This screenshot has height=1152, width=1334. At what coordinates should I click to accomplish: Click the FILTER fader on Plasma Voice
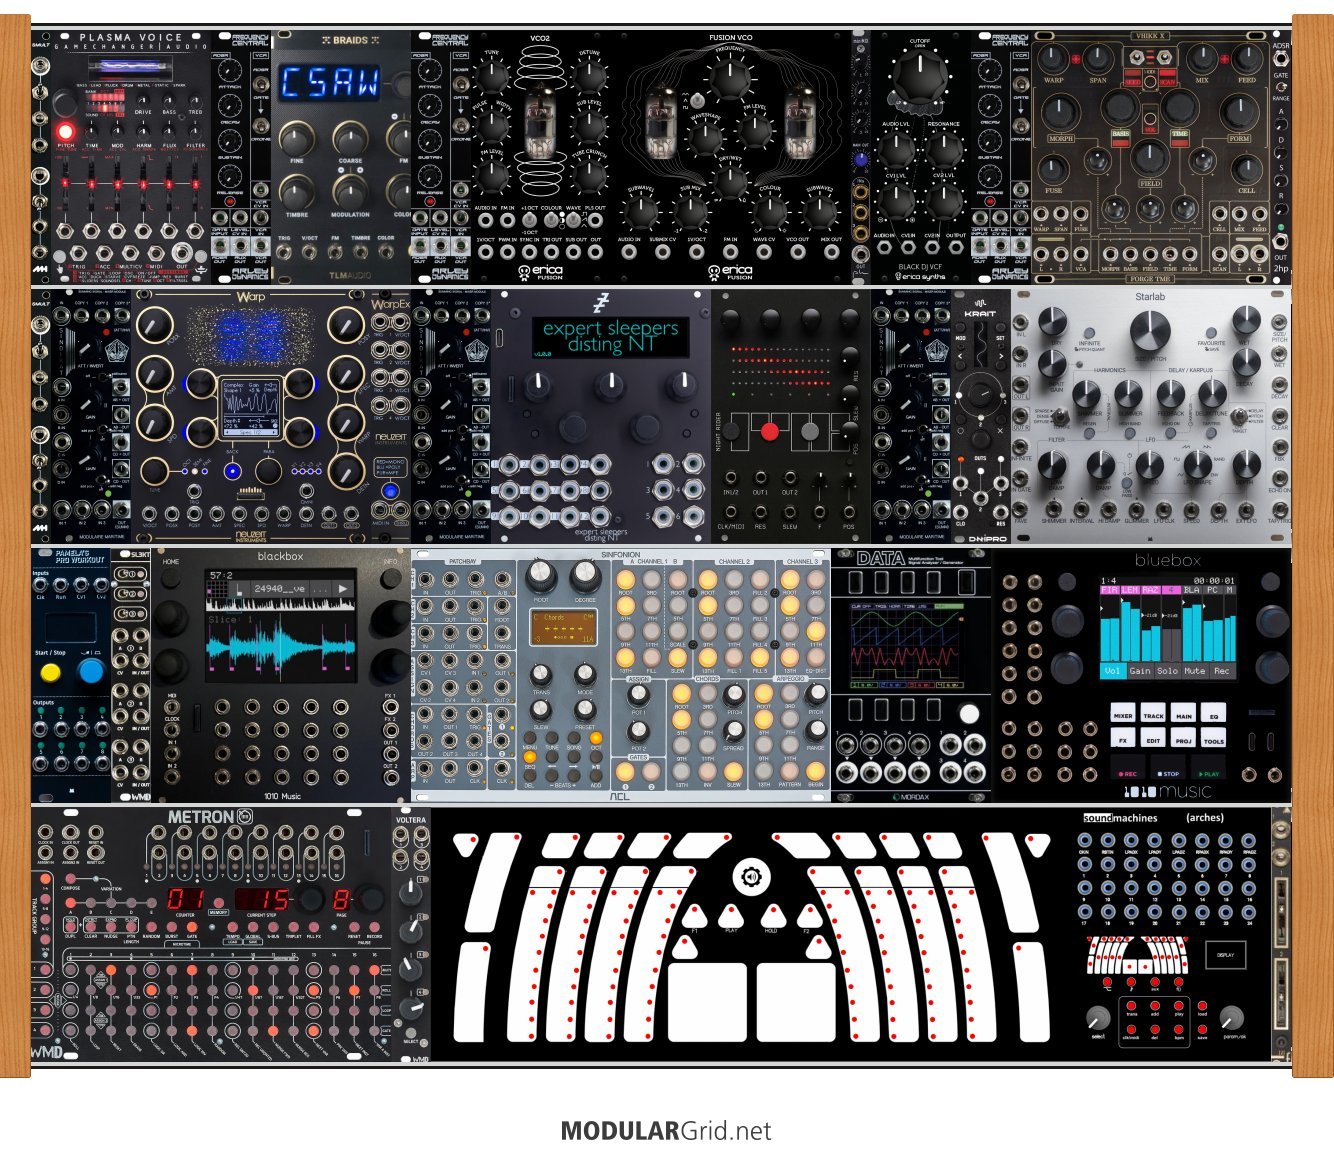196,186
